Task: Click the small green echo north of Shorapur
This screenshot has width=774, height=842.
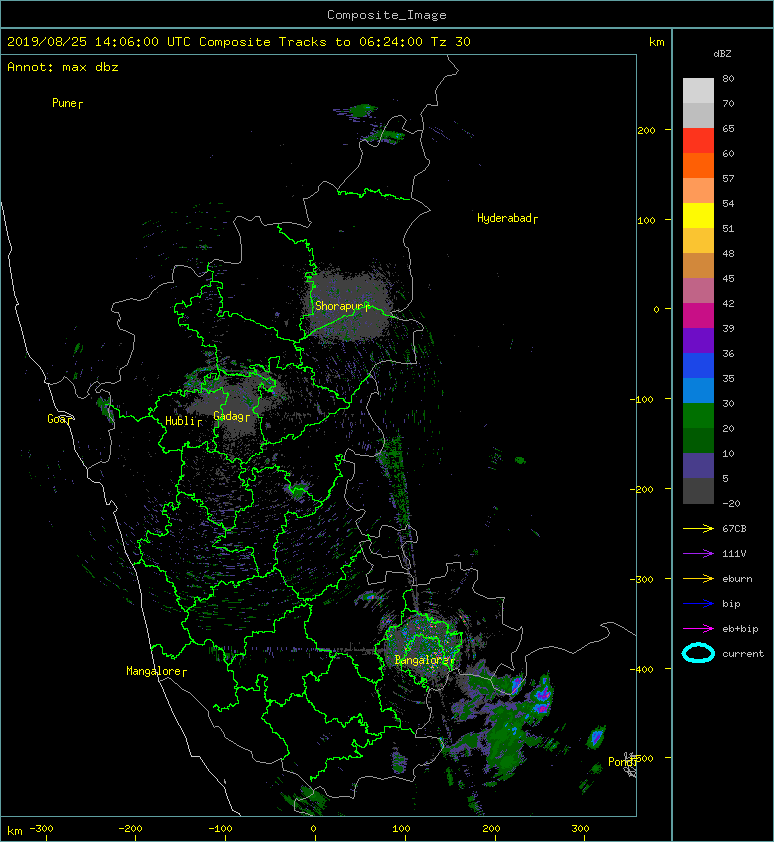Action: tap(361, 111)
